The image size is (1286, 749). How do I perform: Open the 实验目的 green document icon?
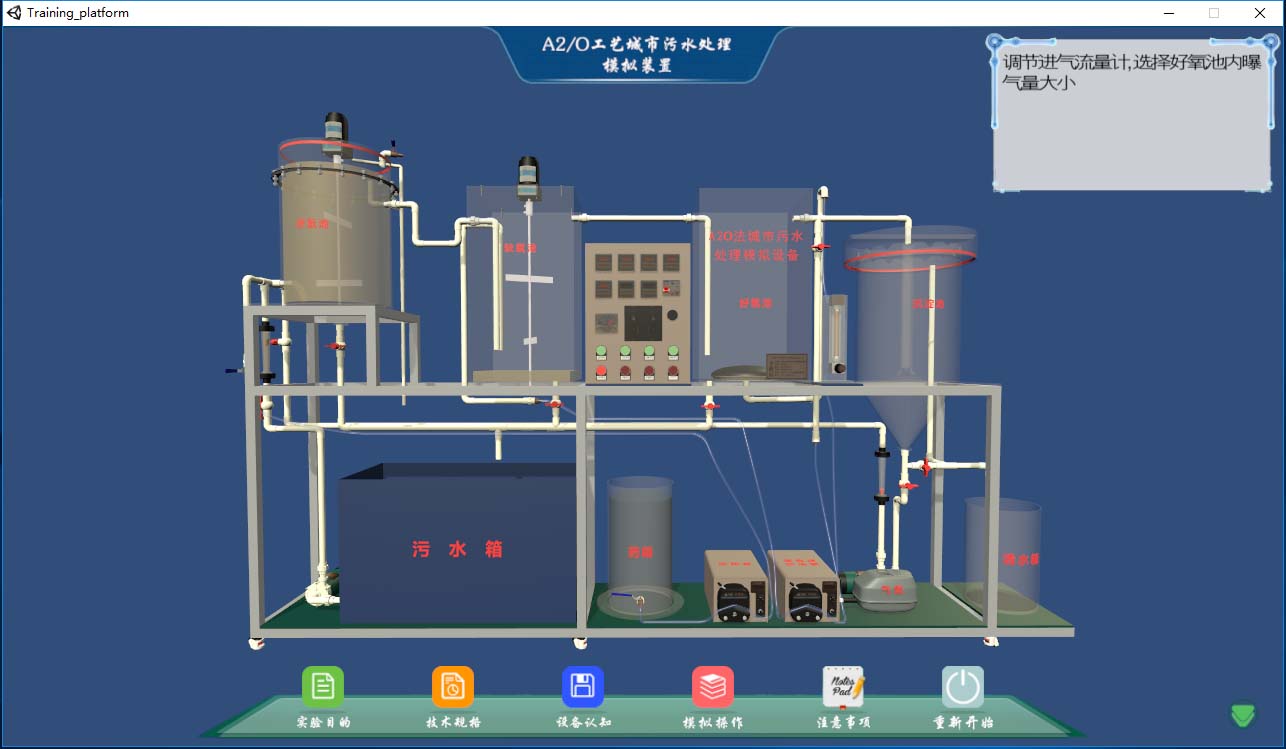pos(323,687)
